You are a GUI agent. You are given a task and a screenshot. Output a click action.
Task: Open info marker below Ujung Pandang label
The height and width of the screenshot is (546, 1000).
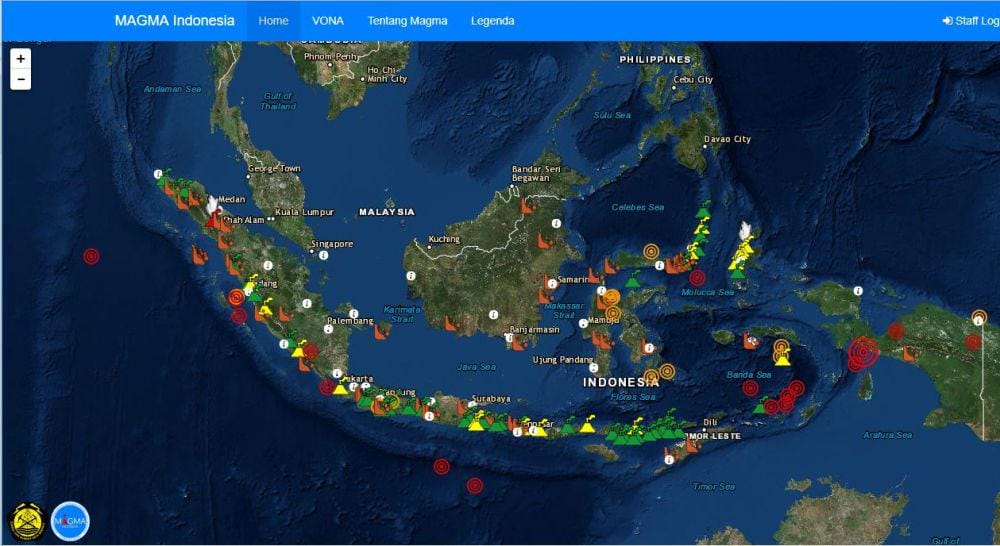tap(594, 368)
